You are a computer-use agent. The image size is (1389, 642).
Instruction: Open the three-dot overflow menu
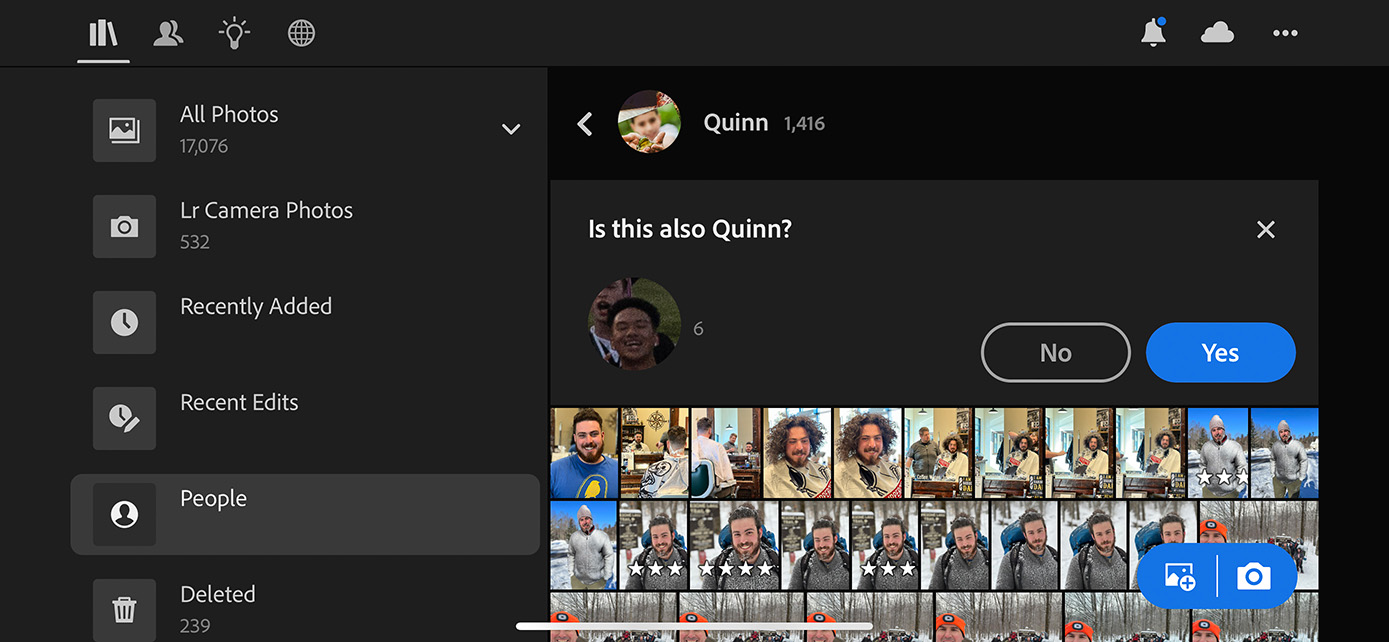pos(1285,33)
